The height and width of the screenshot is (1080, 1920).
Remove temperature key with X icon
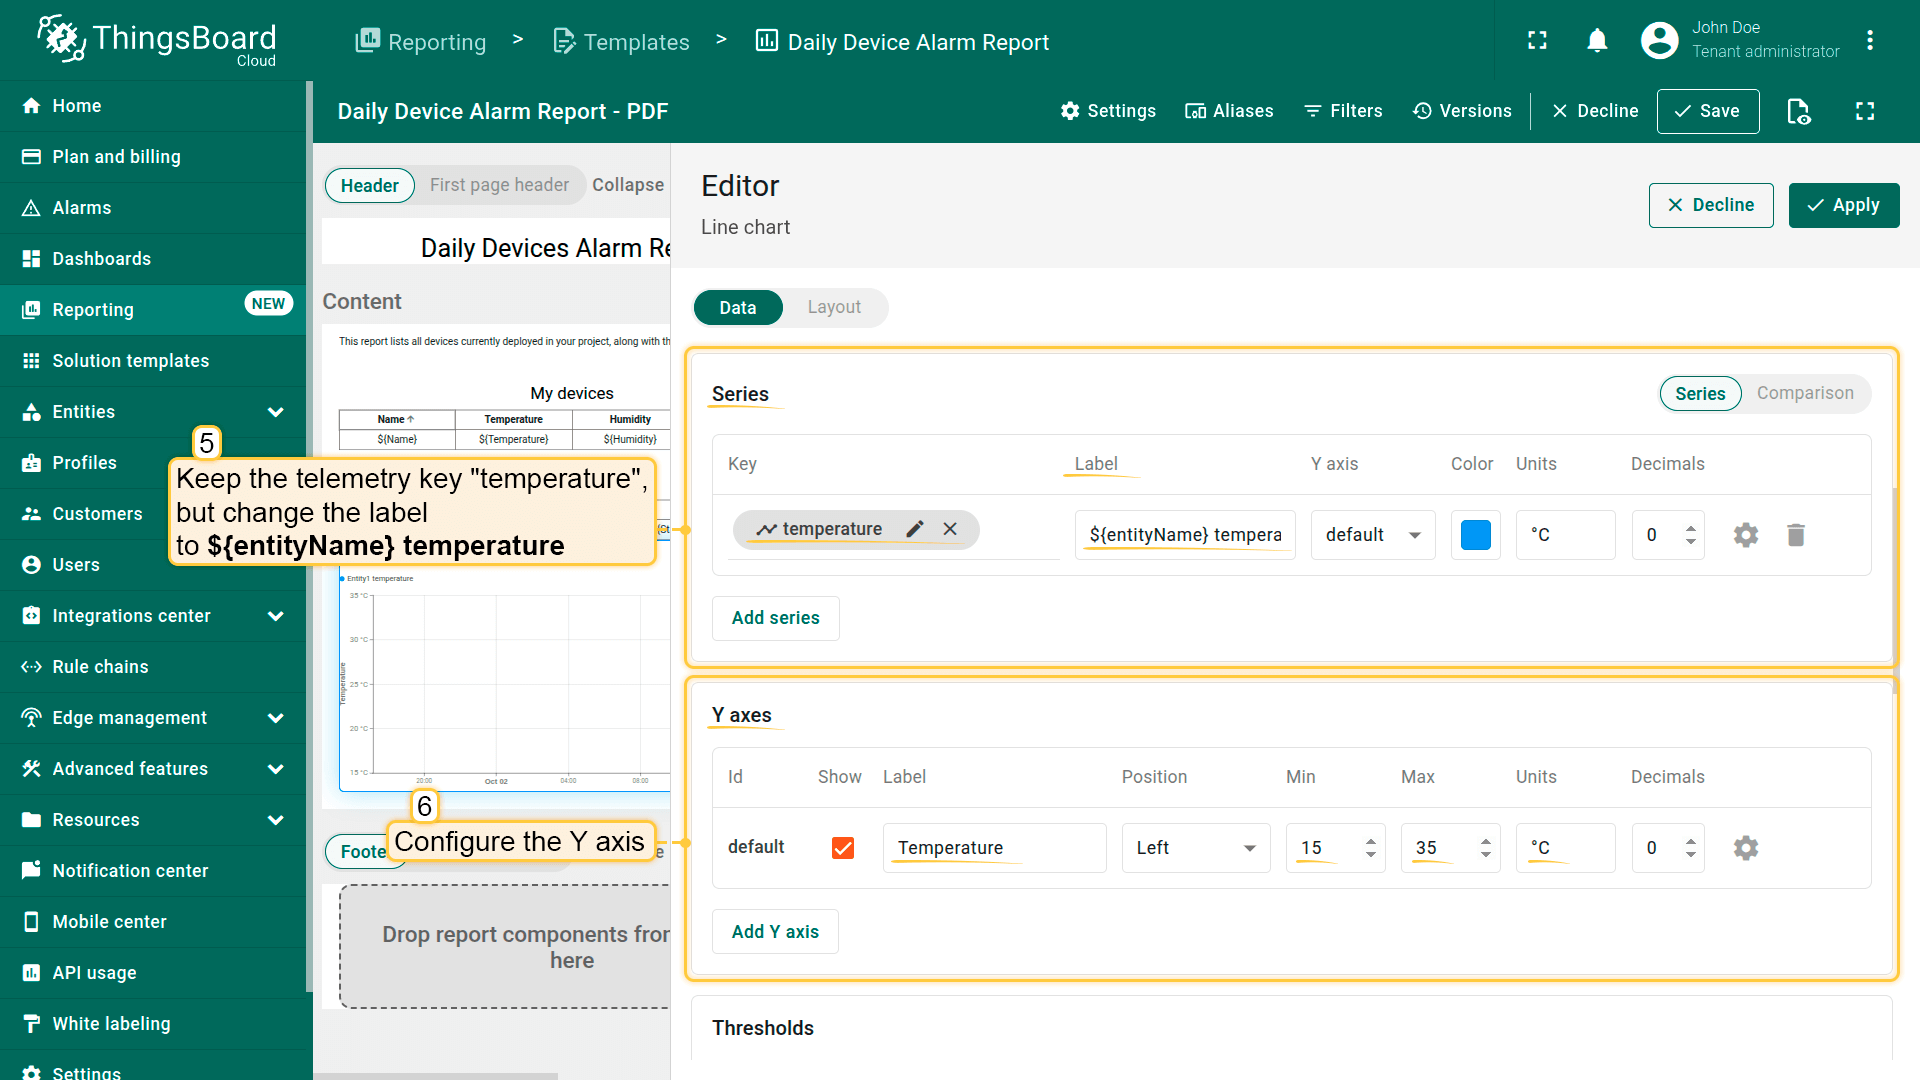950,529
